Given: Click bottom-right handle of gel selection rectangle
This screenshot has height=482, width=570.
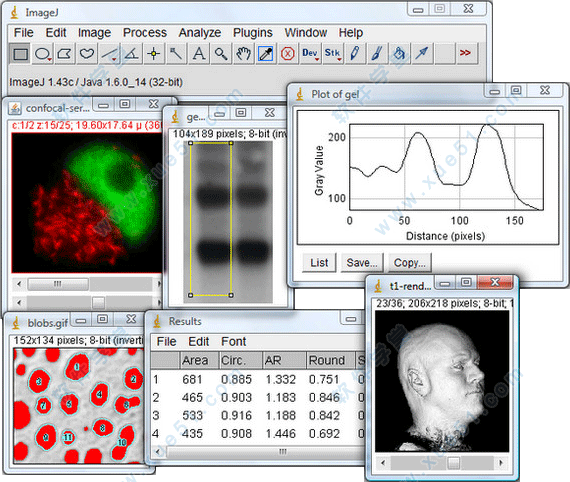Looking at the screenshot, I should [231, 295].
